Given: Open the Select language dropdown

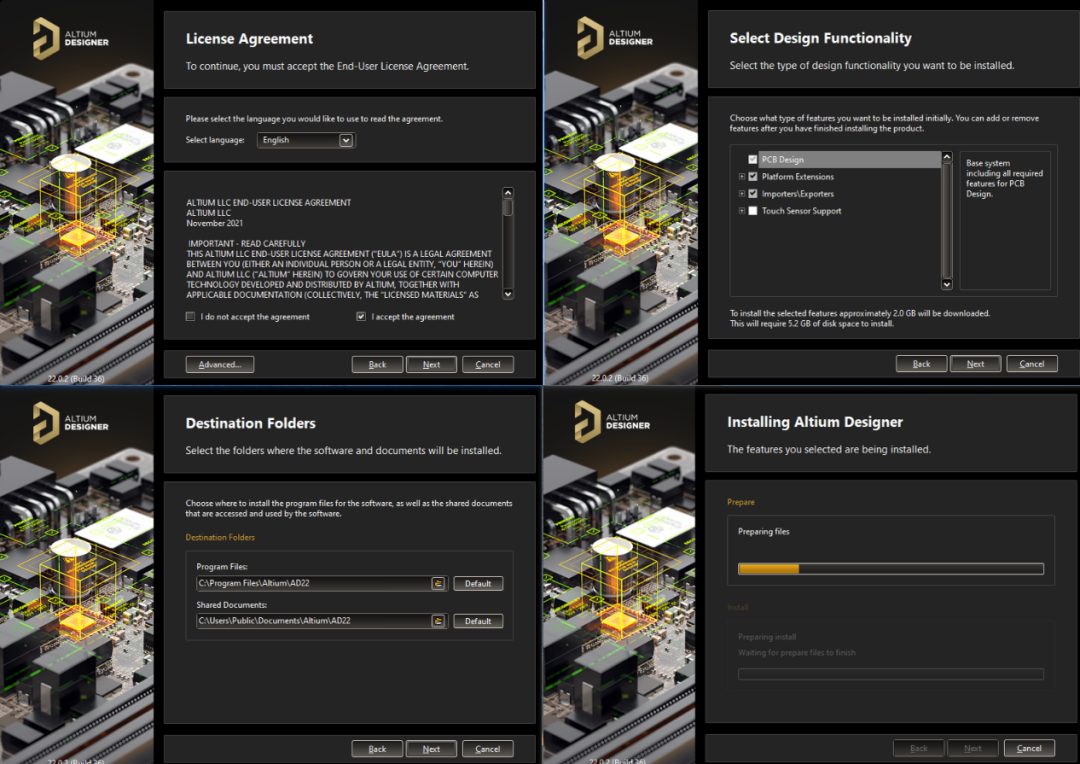Looking at the screenshot, I should click(x=346, y=141).
